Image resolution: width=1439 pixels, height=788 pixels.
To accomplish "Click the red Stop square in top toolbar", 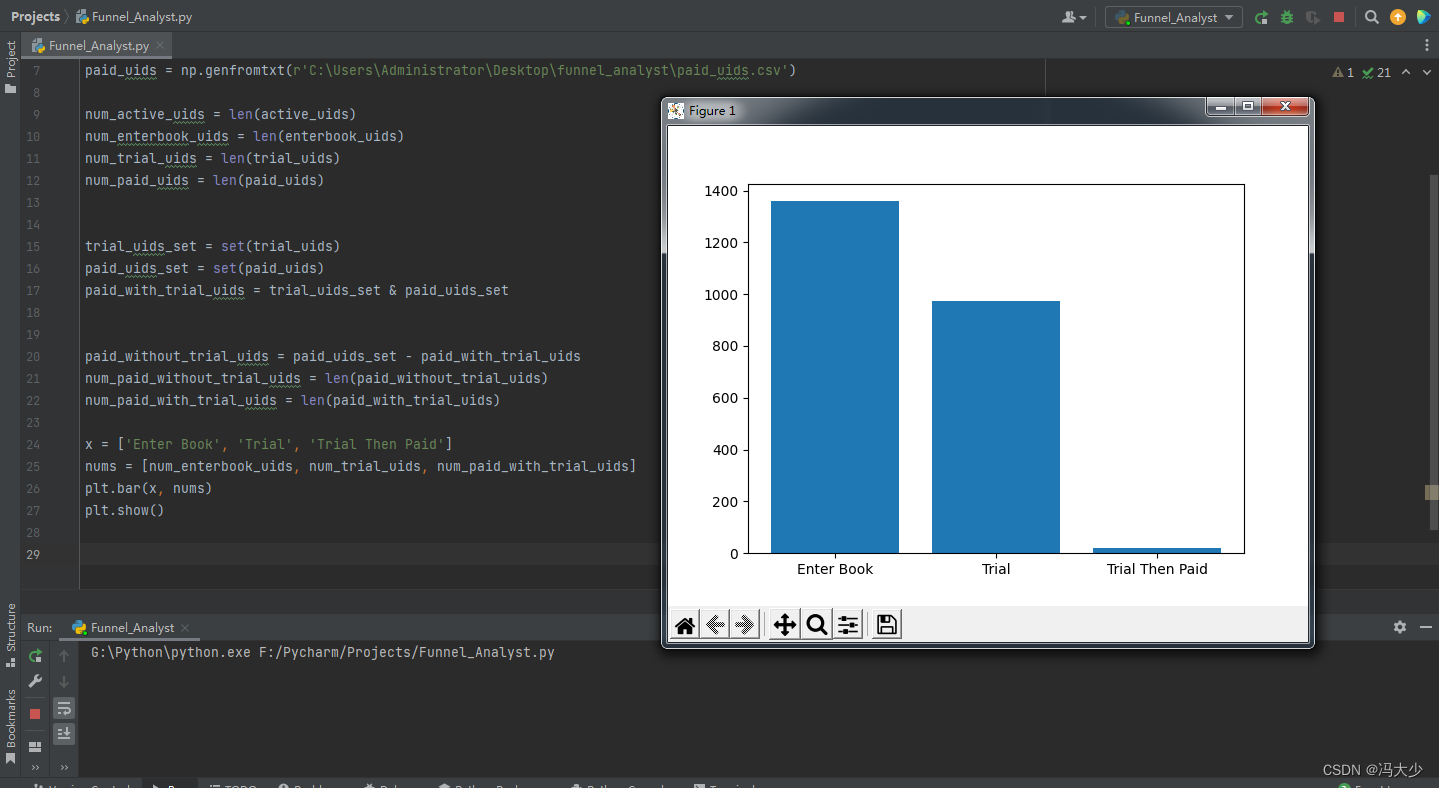I will coord(1339,17).
